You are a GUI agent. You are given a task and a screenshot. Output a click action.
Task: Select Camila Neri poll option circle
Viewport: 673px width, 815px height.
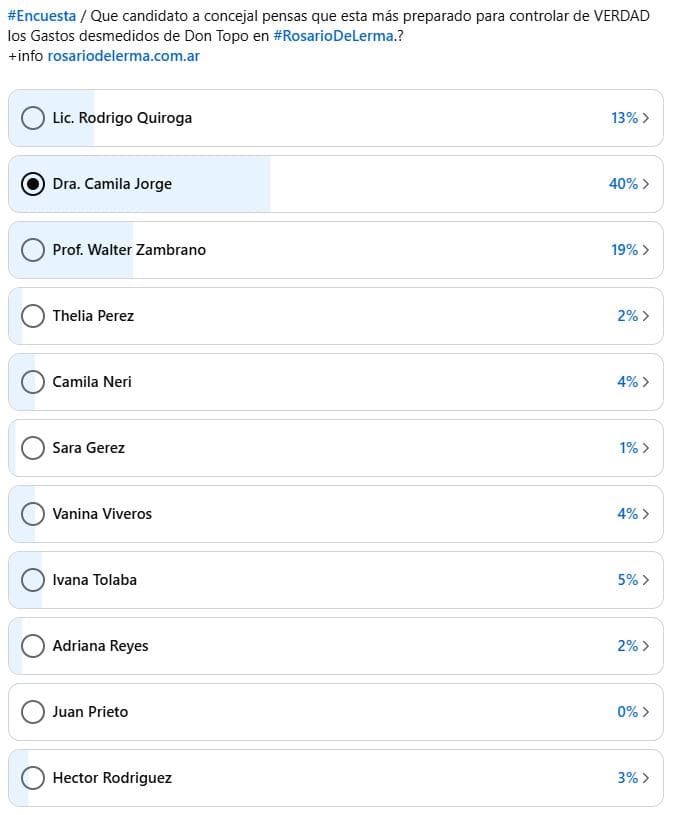[33, 382]
